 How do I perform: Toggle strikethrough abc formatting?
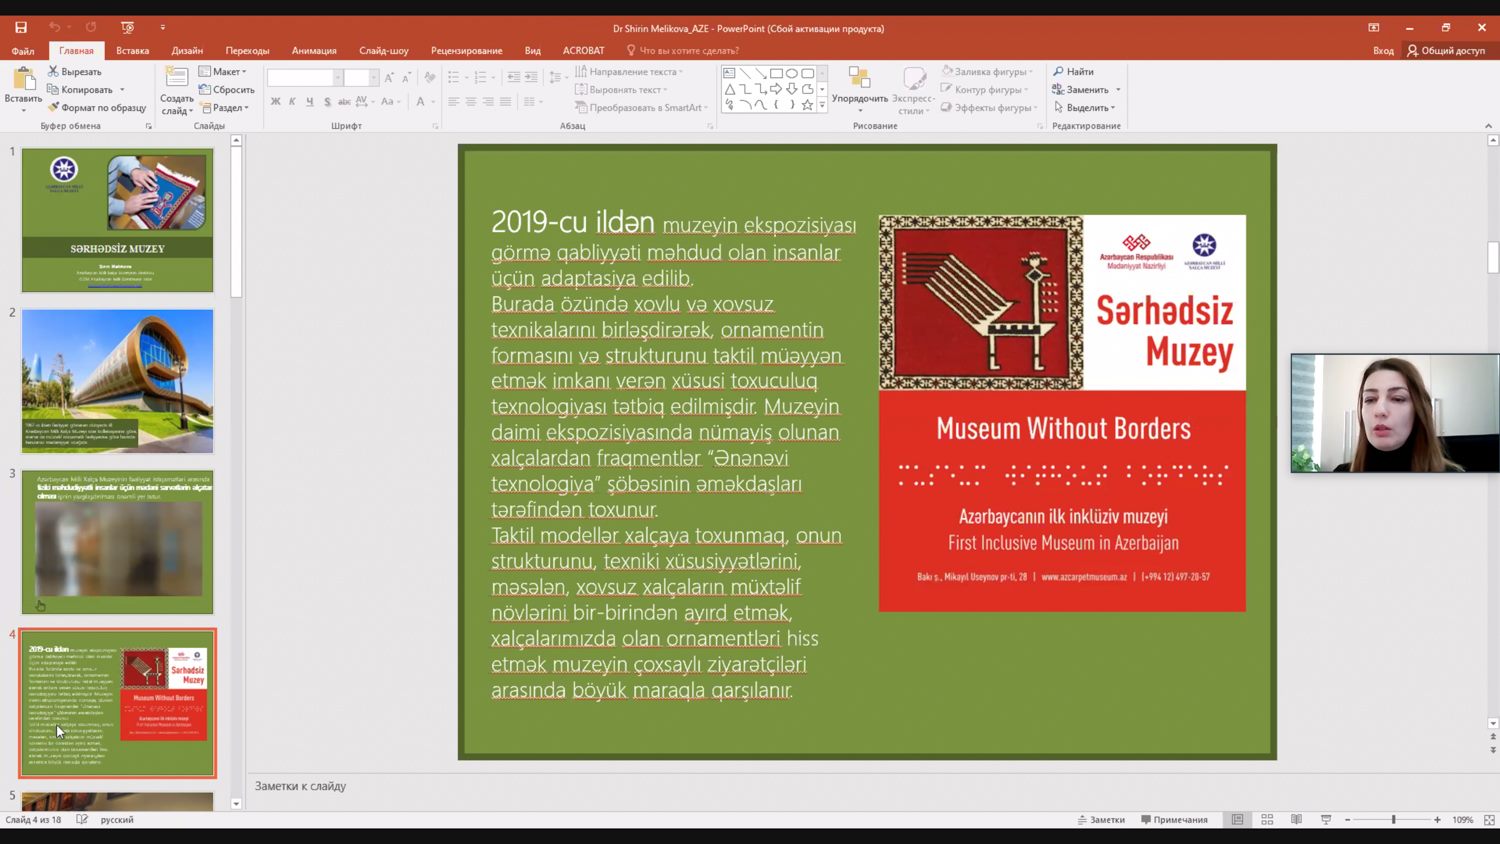coord(344,102)
